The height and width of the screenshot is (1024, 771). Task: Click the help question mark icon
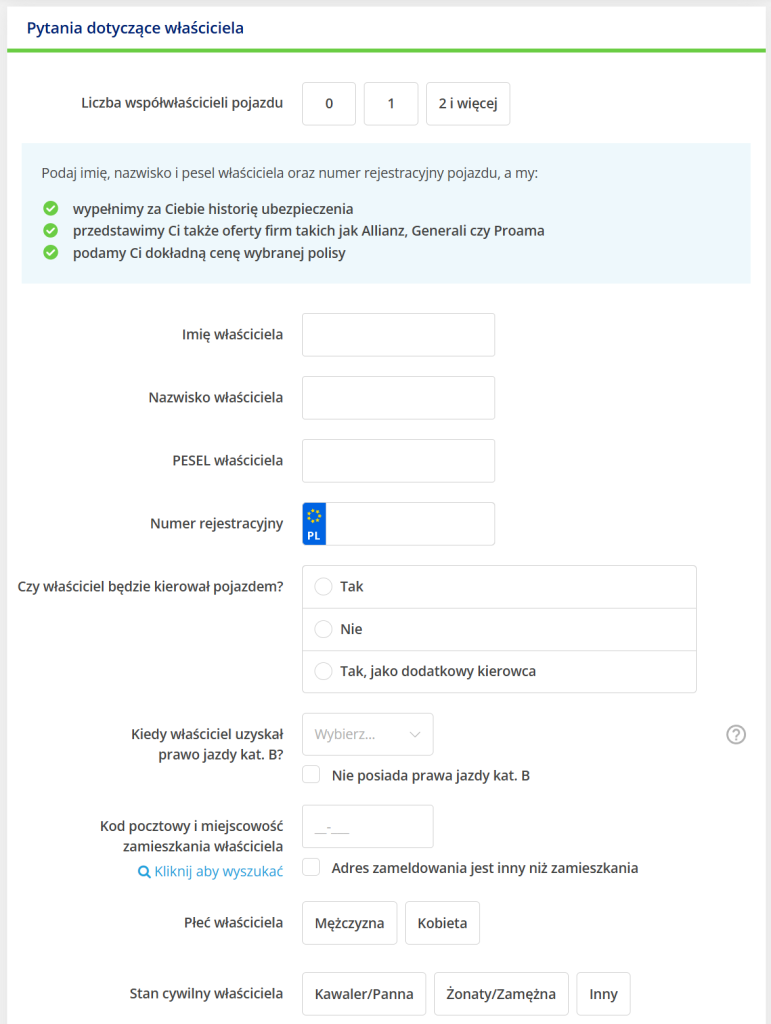click(x=736, y=734)
